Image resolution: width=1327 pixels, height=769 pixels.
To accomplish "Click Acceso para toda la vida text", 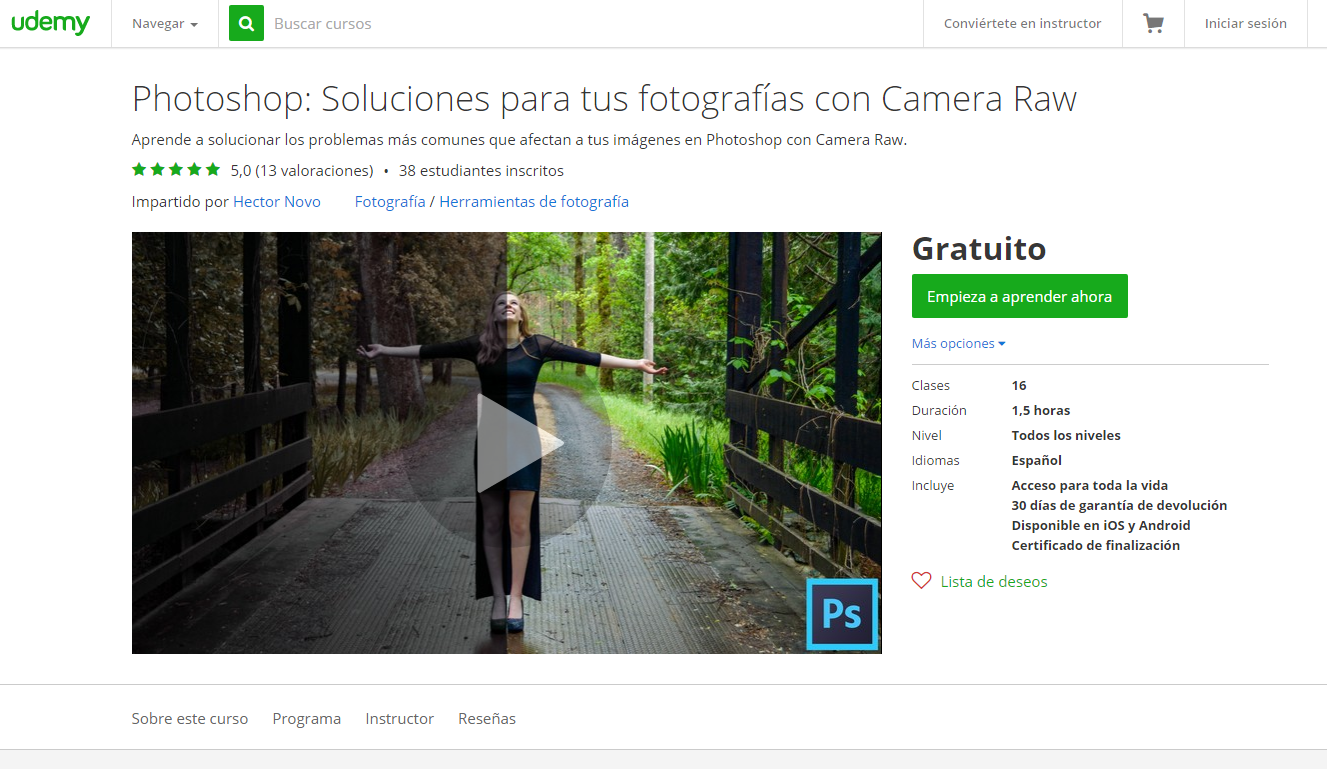I will (x=1090, y=485).
